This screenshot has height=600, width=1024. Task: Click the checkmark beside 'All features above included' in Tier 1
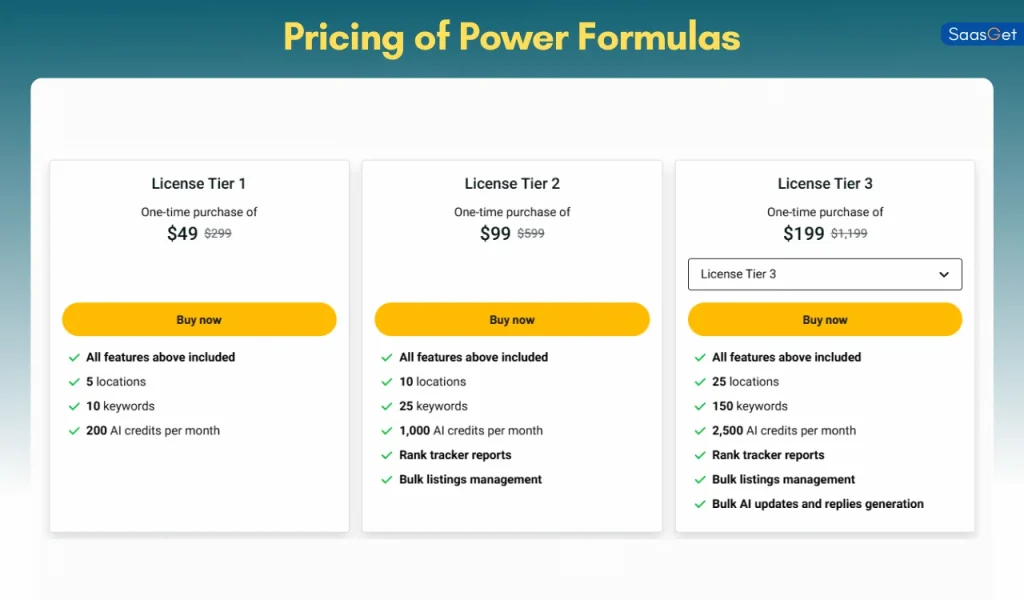(x=74, y=357)
